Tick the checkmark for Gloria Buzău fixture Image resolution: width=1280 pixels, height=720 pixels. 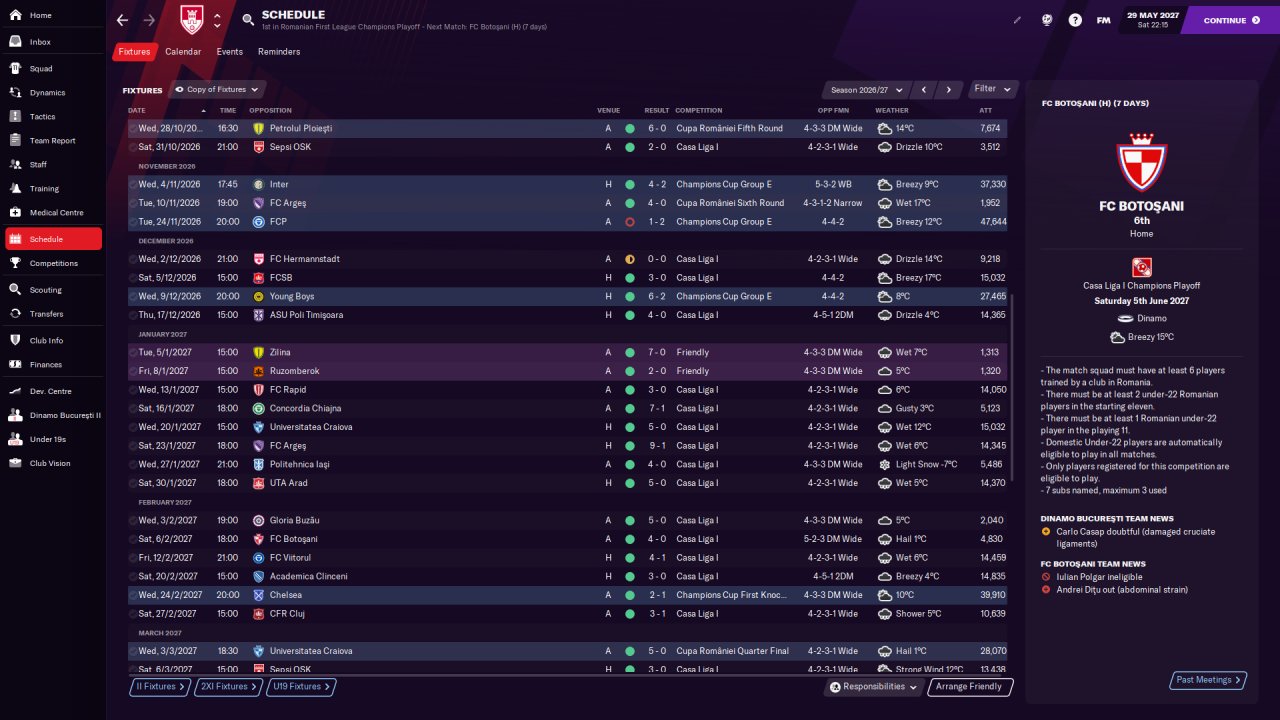coord(133,521)
